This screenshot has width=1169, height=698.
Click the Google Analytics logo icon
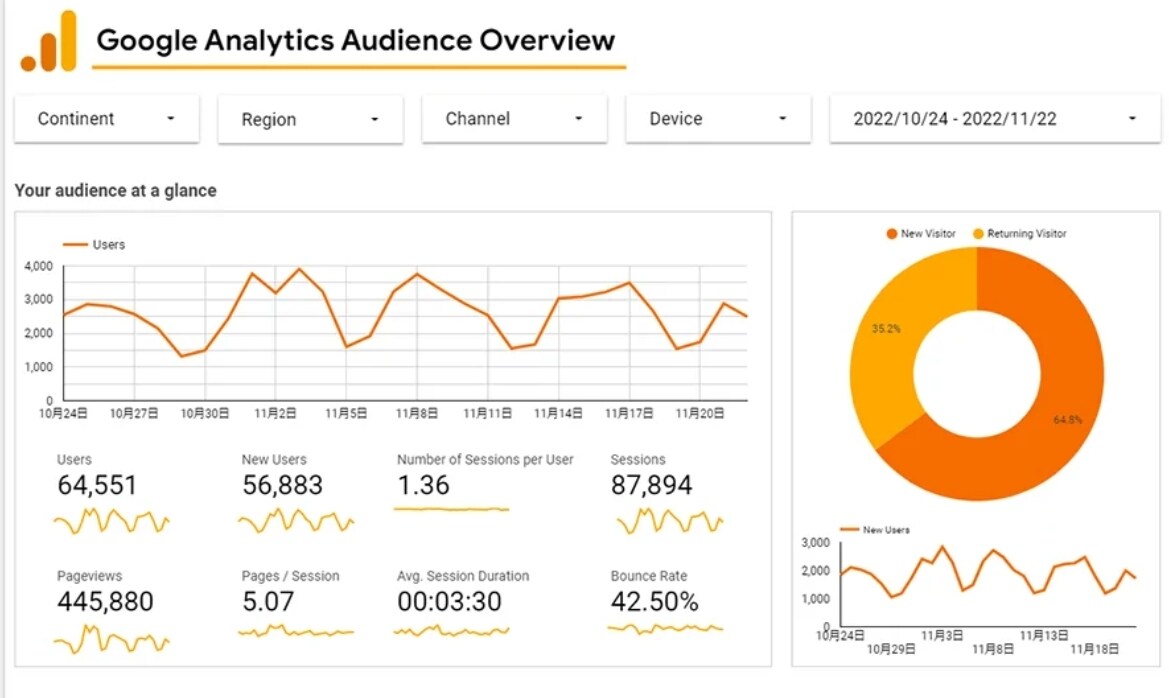click(x=48, y=42)
